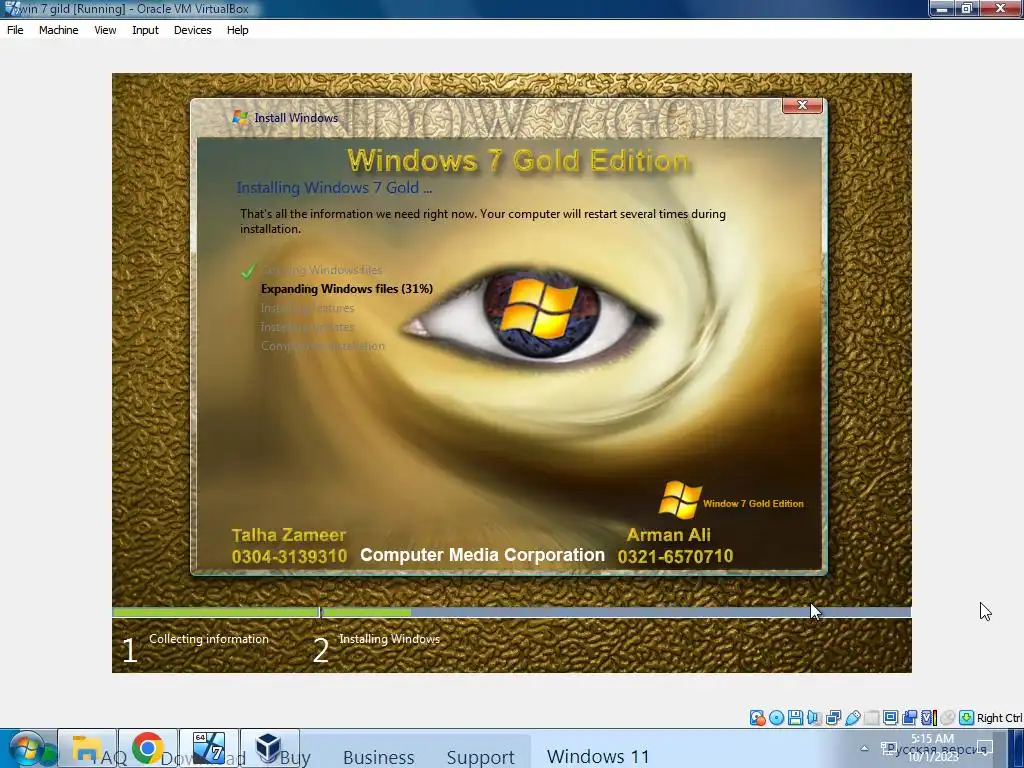This screenshot has width=1024, height=768.
Task: Close the VirtualBox VM window
Action: [1000, 8]
